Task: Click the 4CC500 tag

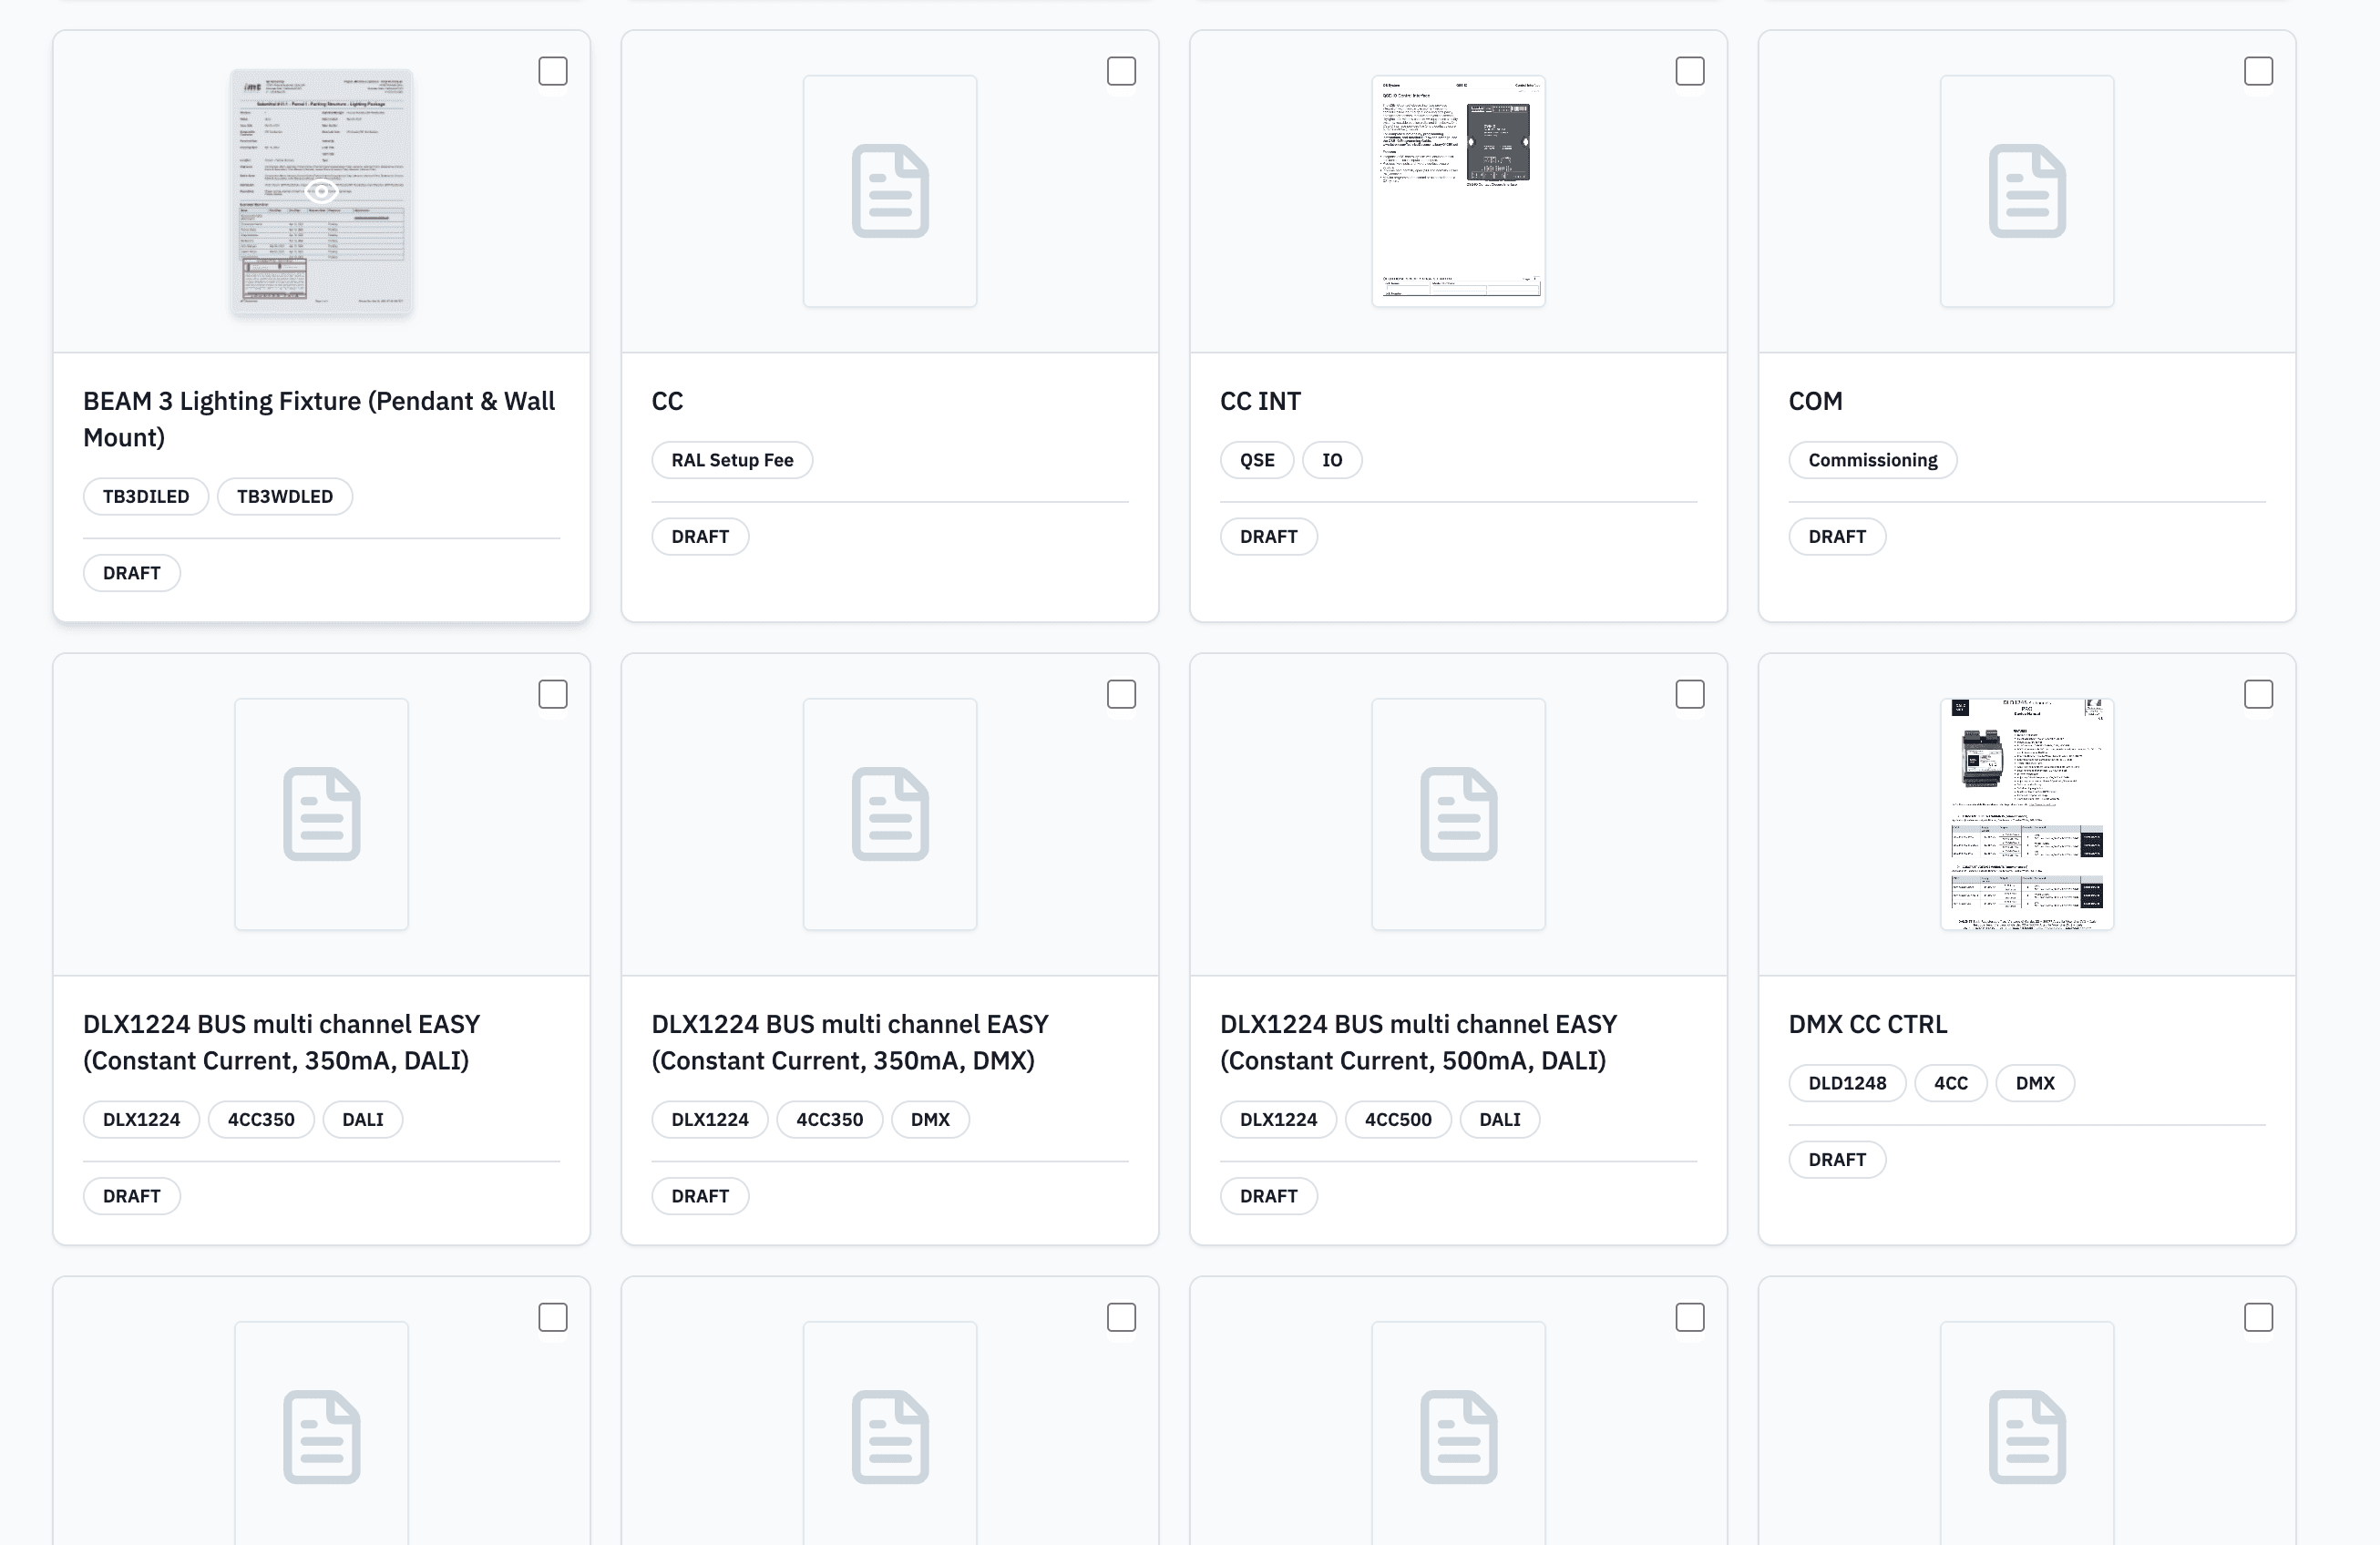Action: (1398, 1119)
